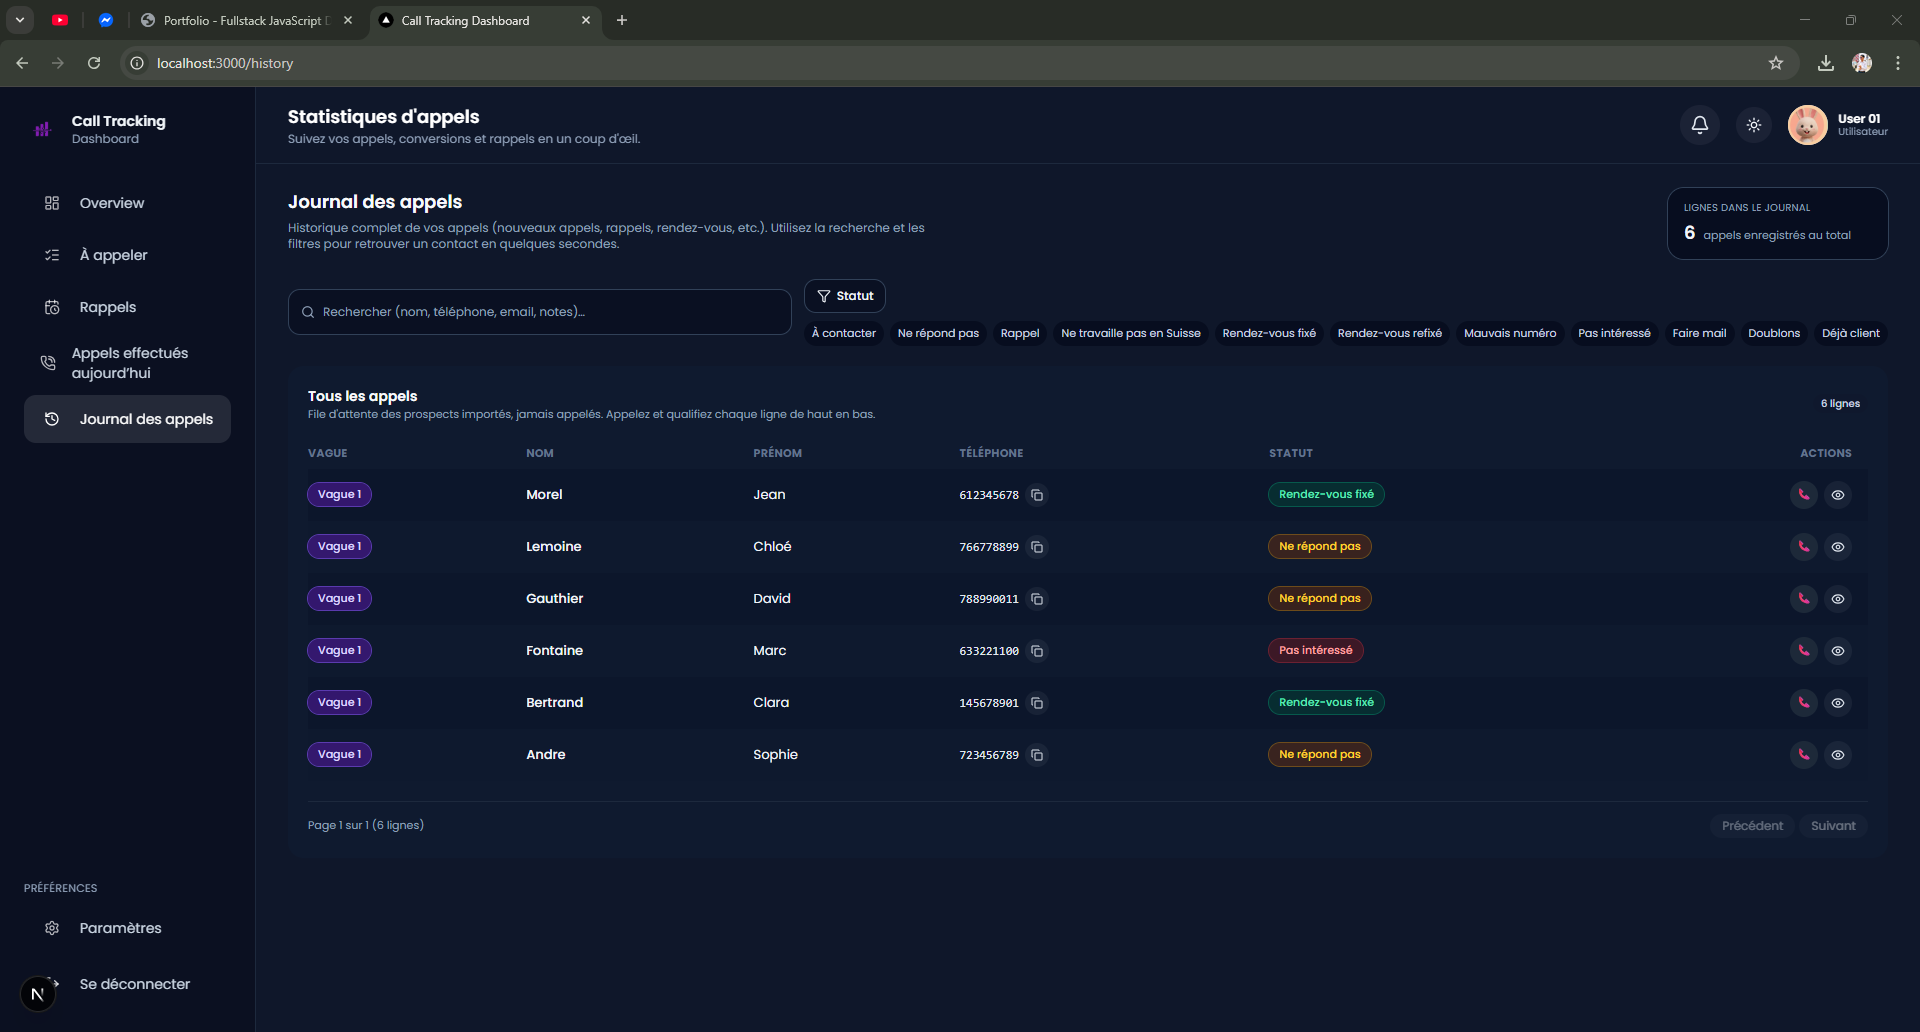Go to the Overview page
The height and width of the screenshot is (1032, 1920).
(x=111, y=203)
